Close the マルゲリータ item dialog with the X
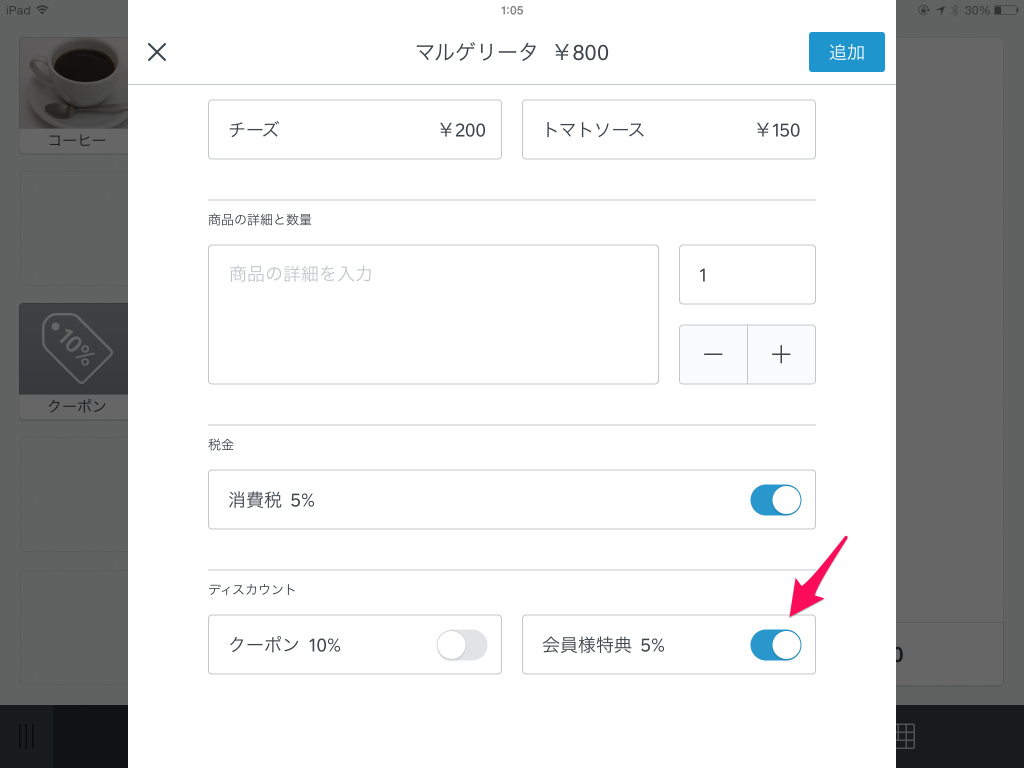Viewport: 1024px width, 768px height. [157, 52]
